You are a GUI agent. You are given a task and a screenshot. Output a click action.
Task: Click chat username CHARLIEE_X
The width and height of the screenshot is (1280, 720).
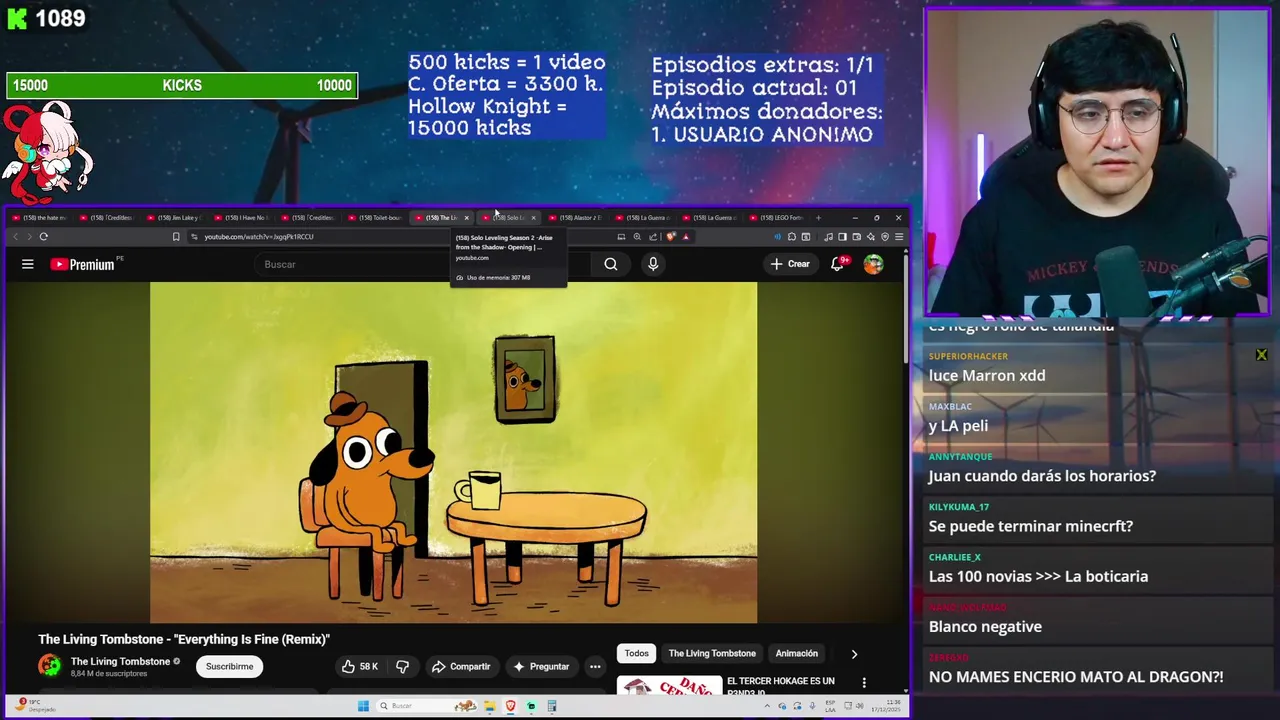pyautogui.click(x=954, y=557)
